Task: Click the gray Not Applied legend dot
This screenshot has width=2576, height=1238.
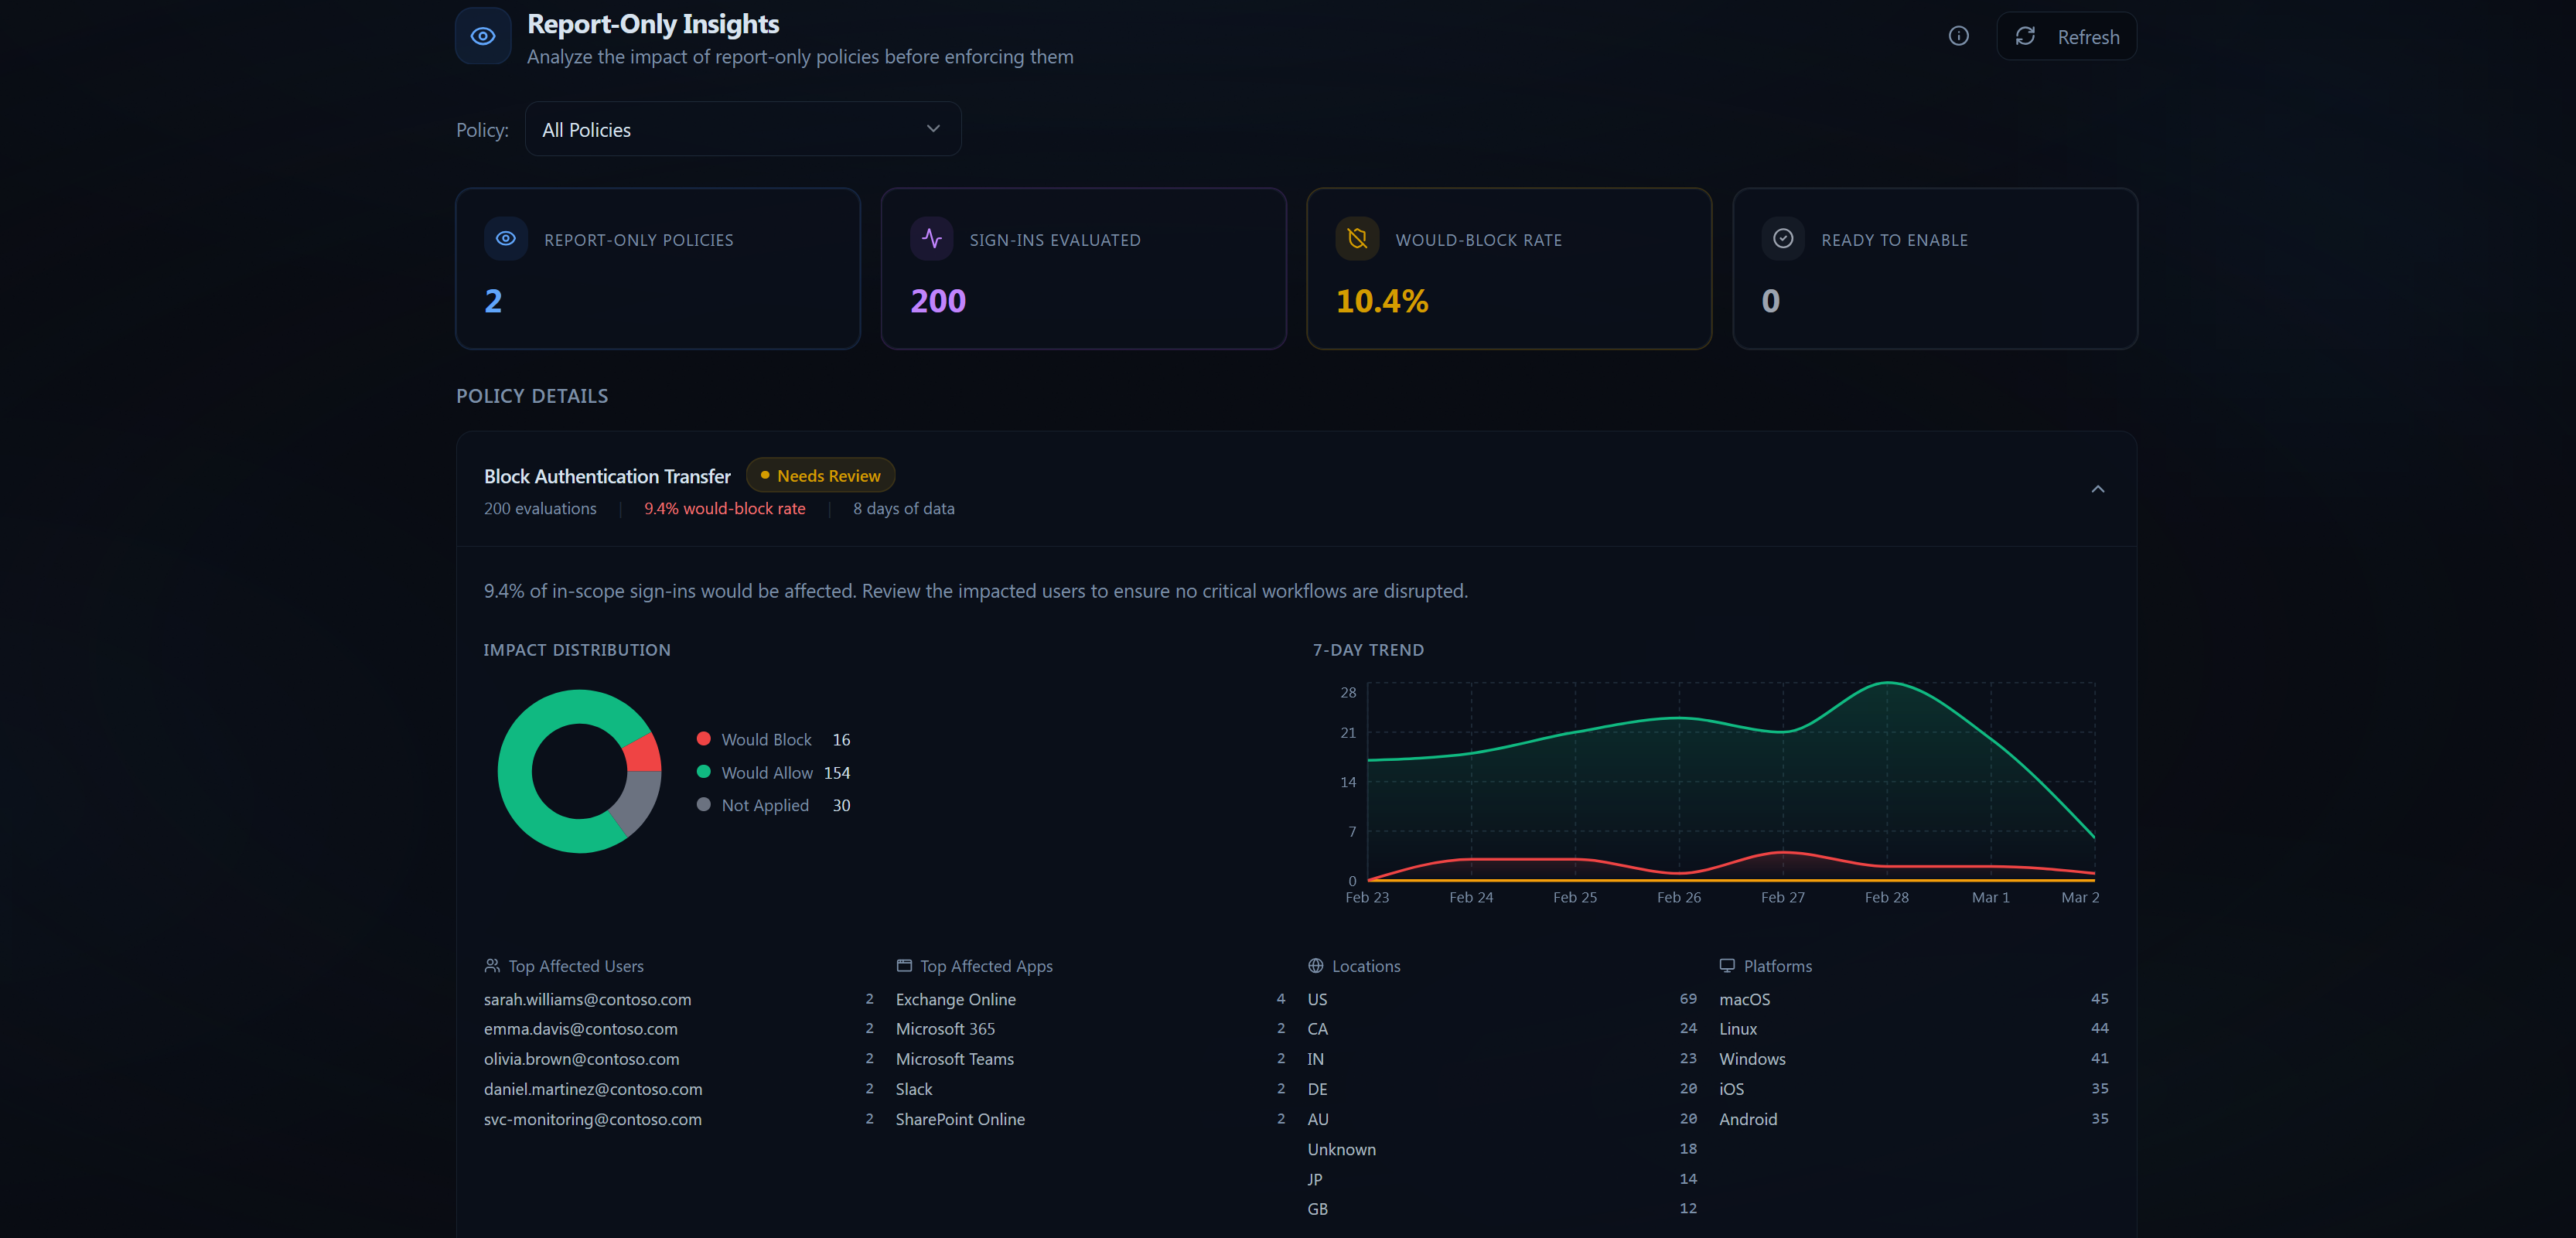Action: (x=703, y=804)
